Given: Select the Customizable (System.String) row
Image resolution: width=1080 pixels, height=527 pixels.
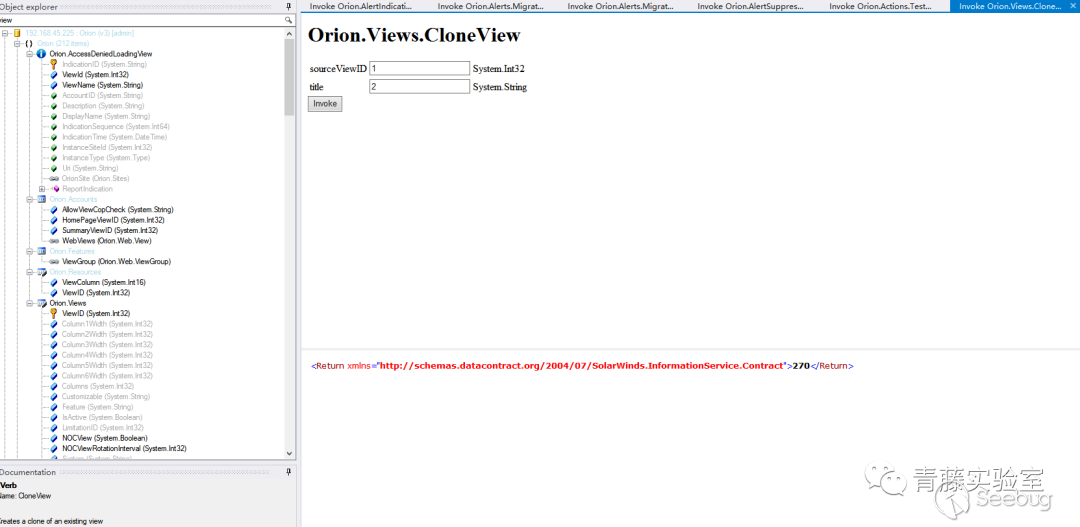Looking at the screenshot, I should 105,397.
